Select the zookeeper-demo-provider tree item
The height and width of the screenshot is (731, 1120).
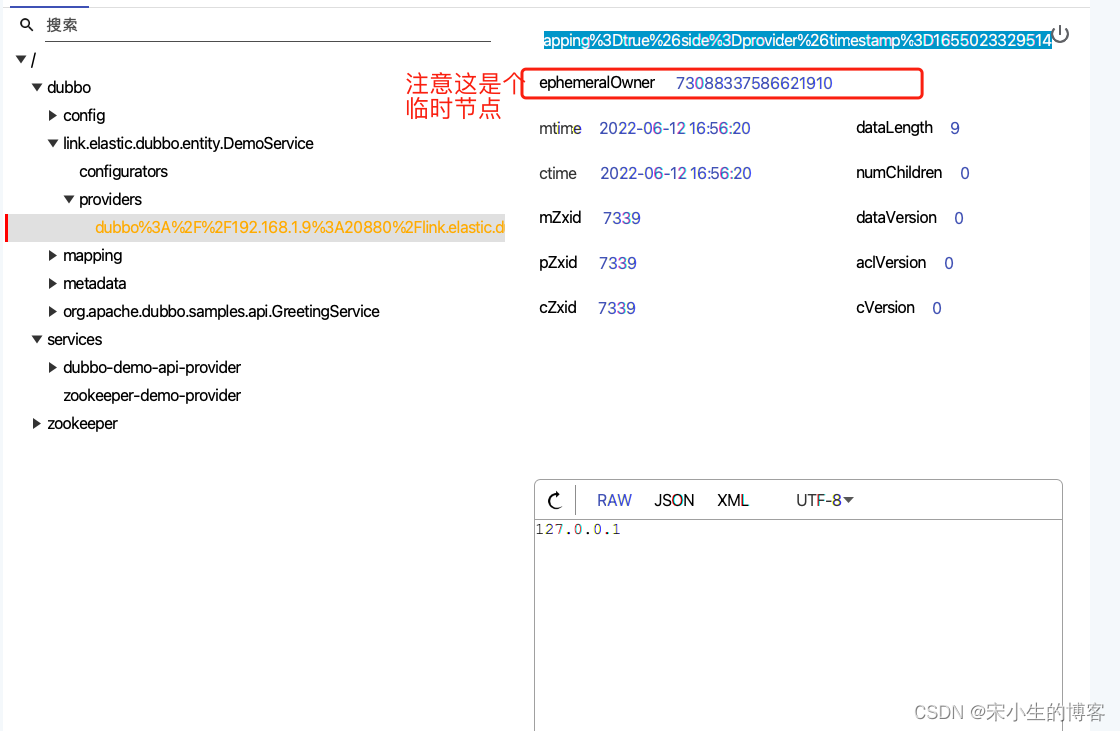tap(152, 396)
